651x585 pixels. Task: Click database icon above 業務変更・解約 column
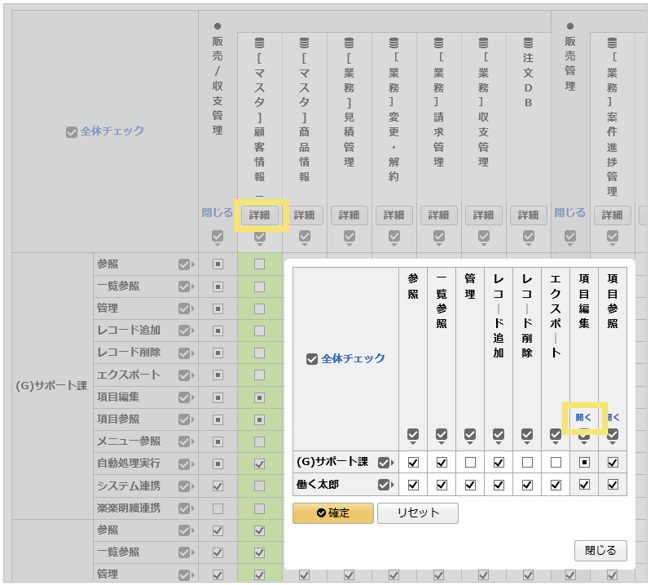pos(394,43)
